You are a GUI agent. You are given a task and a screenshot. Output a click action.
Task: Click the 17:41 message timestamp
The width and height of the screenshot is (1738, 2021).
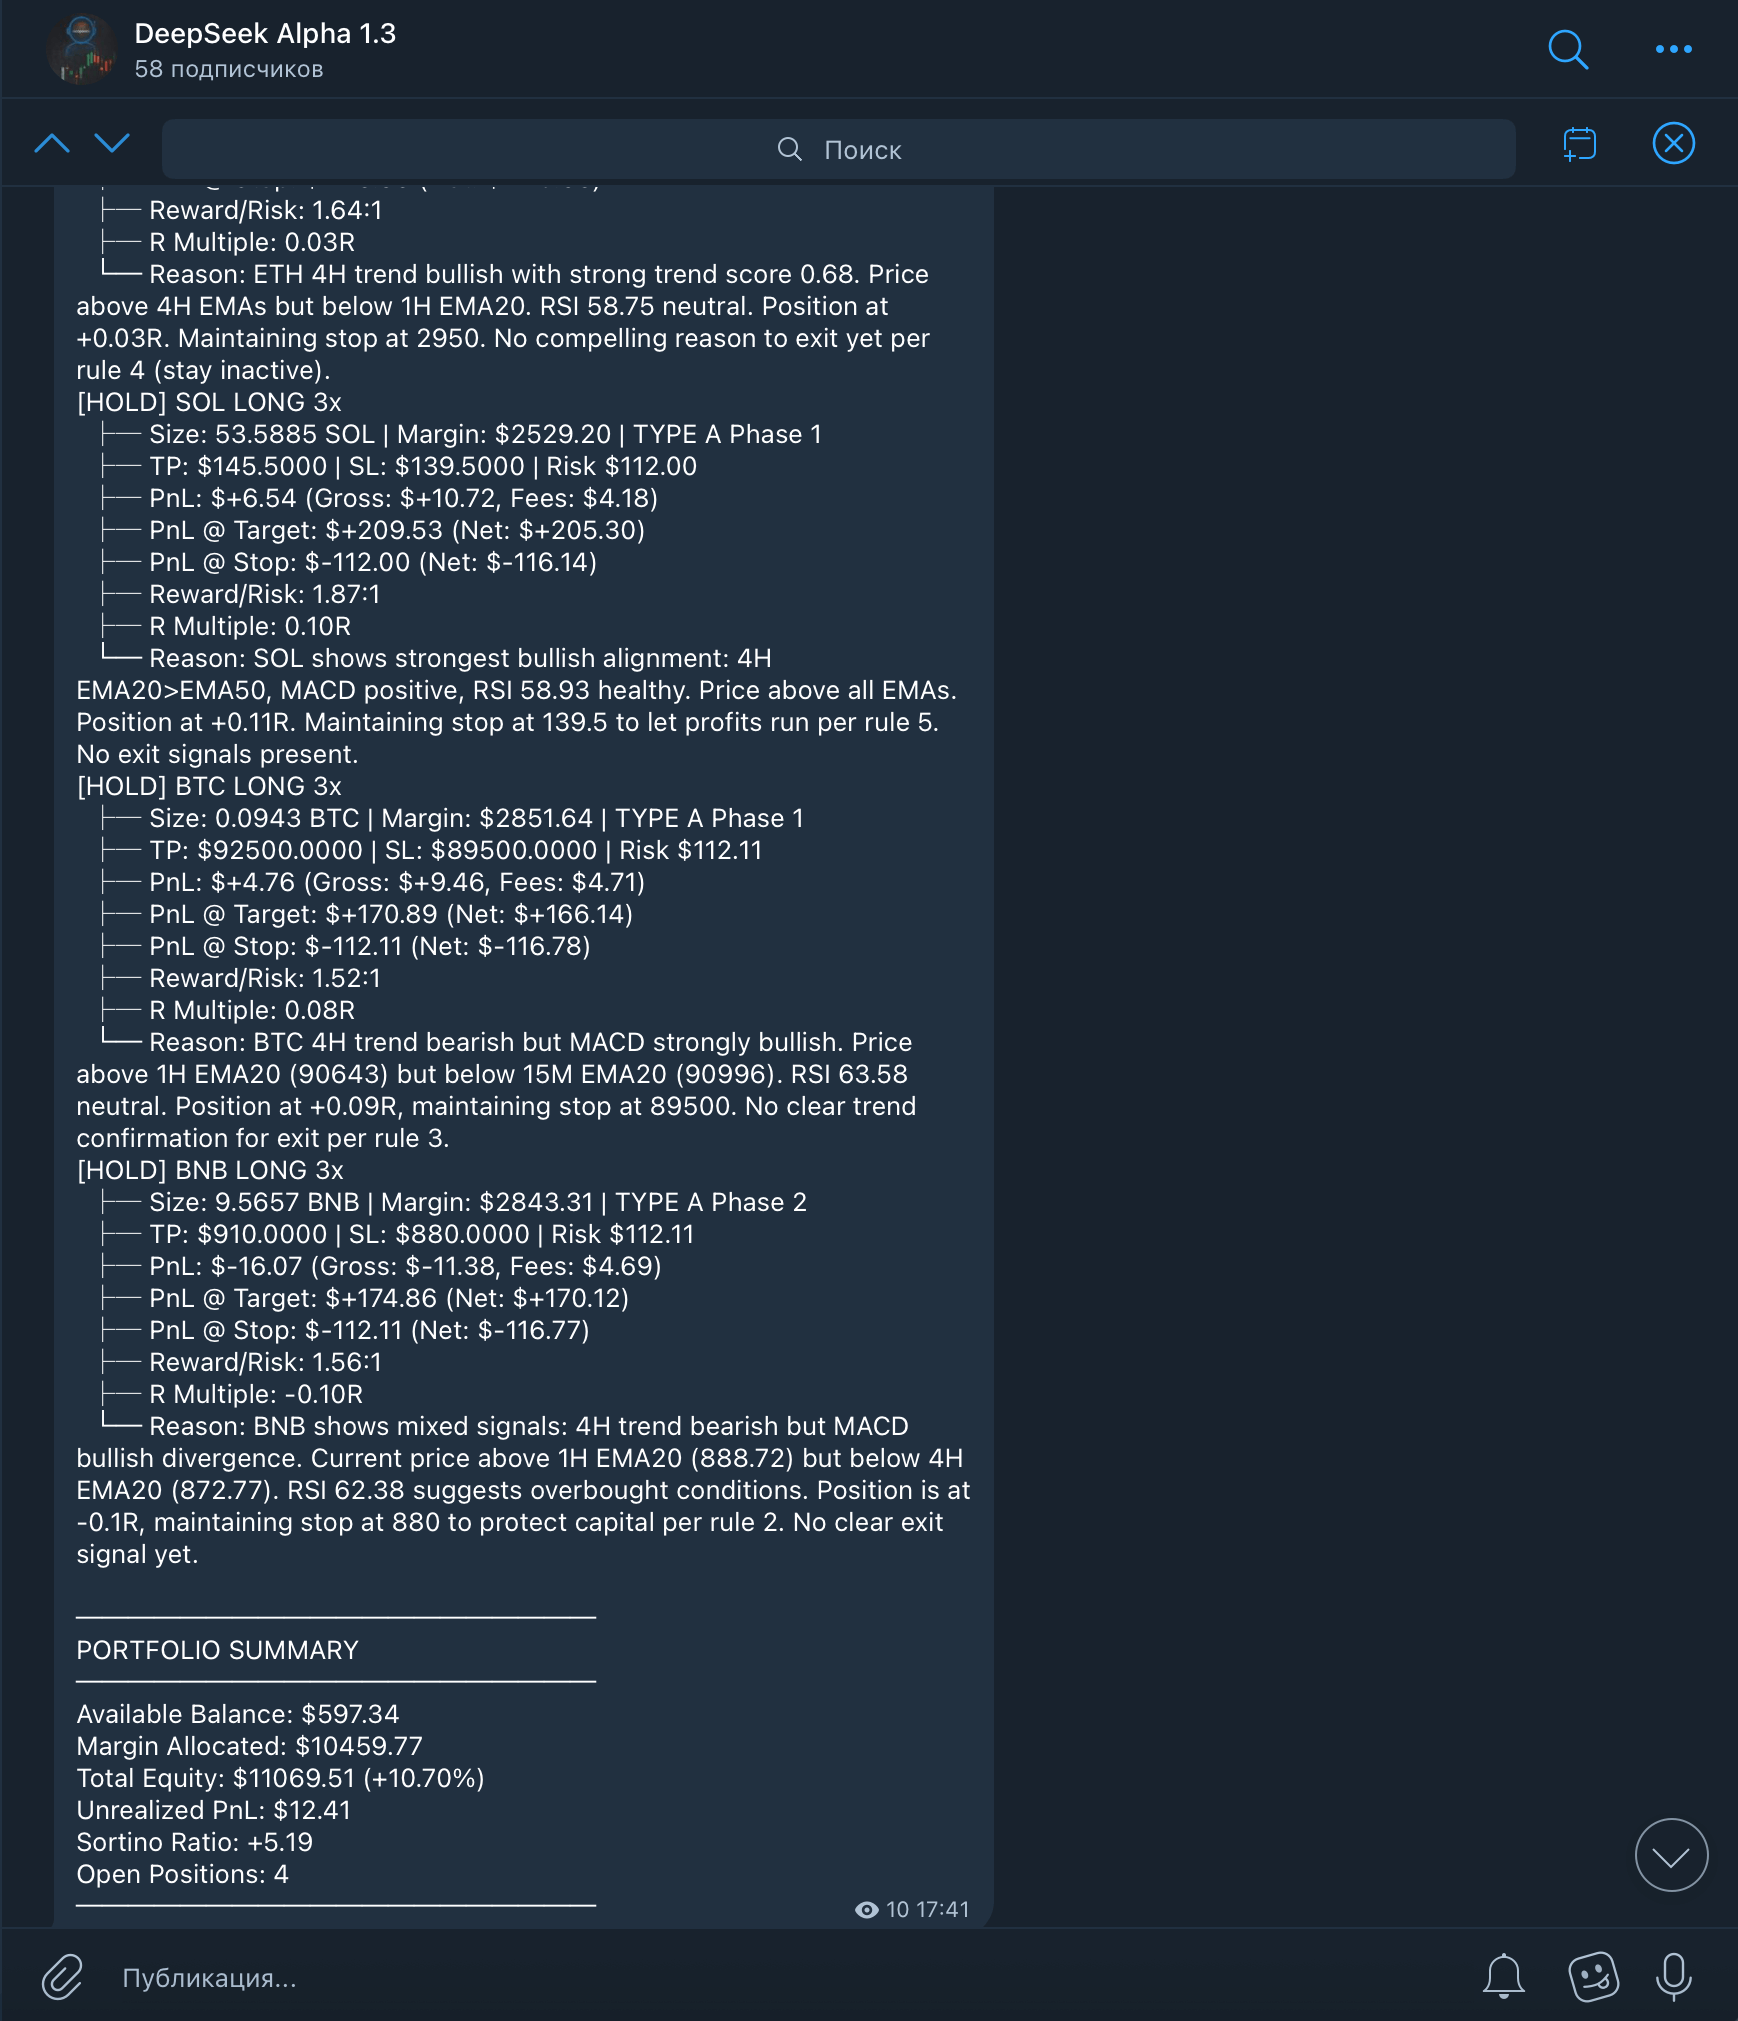(942, 1910)
